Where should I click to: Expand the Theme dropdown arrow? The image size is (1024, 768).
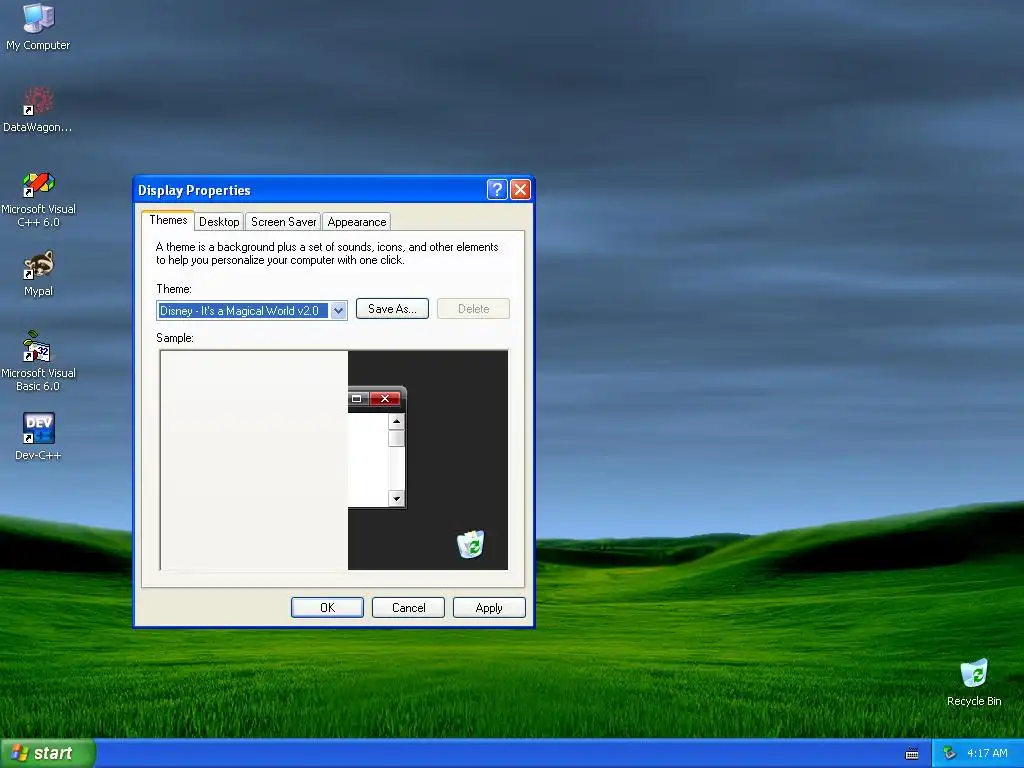pyautogui.click(x=338, y=311)
